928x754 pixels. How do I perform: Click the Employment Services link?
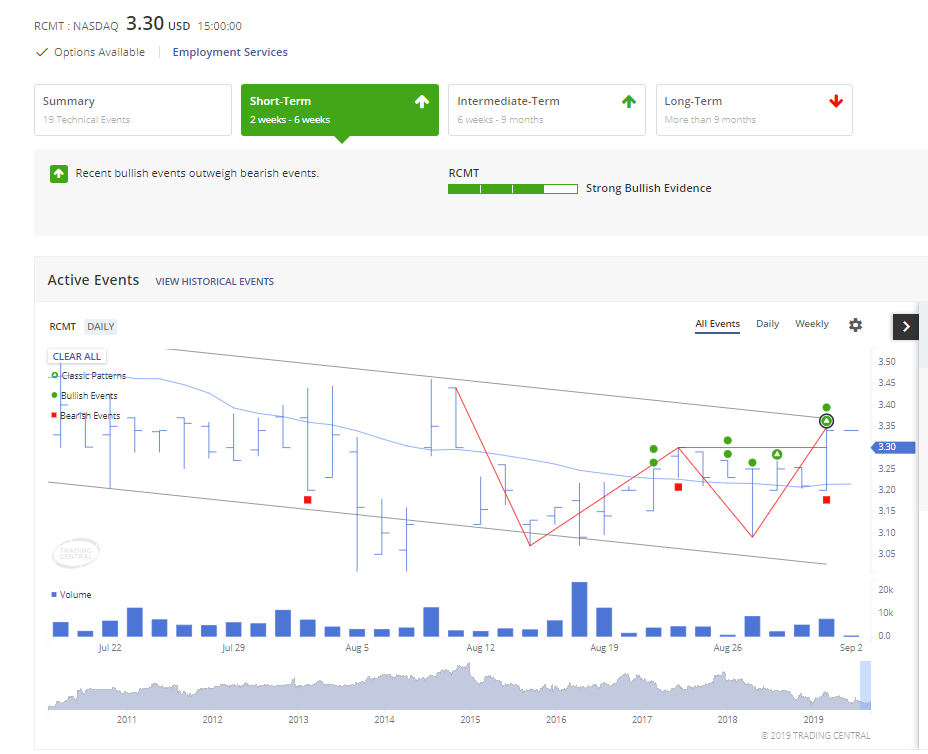pos(230,52)
